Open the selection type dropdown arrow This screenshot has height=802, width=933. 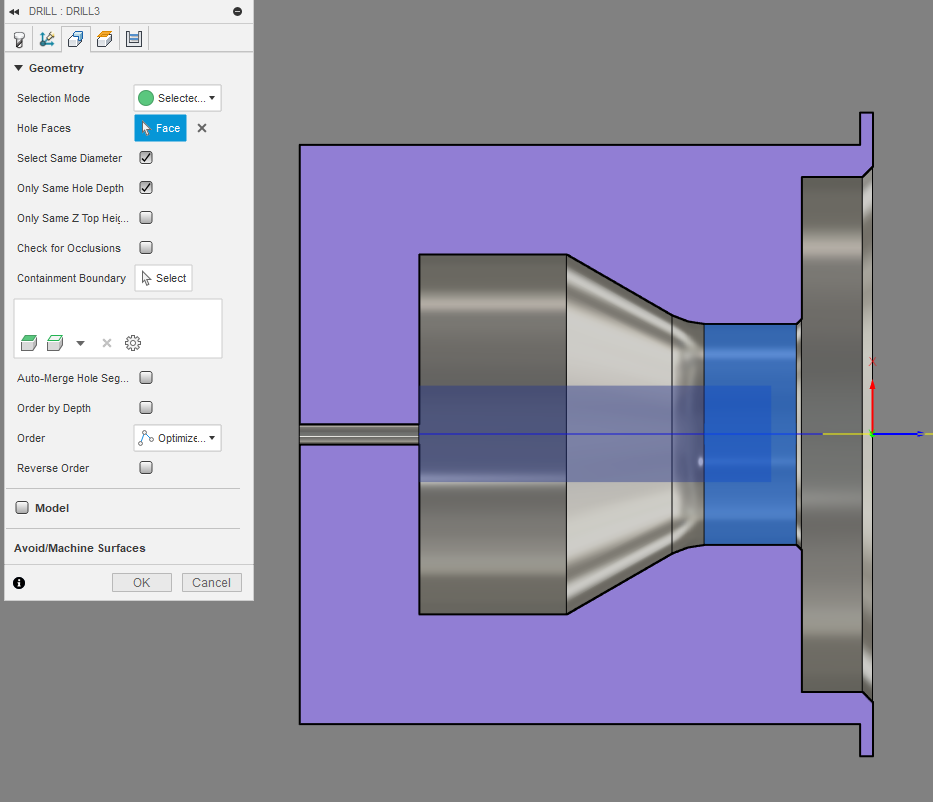pyautogui.click(x=80, y=343)
